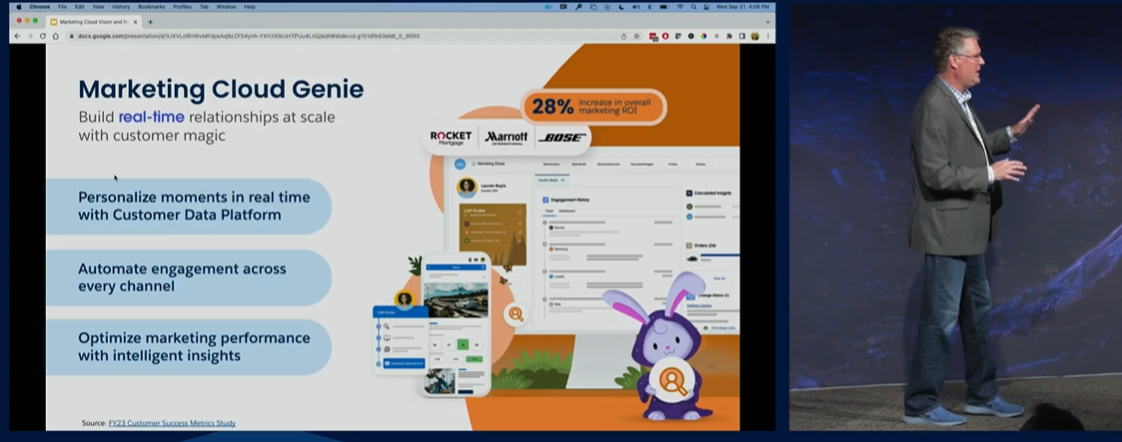This screenshot has height=442, width=1122.
Task: Open the Bluetooth status menu
Action: click(x=650, y=7)
